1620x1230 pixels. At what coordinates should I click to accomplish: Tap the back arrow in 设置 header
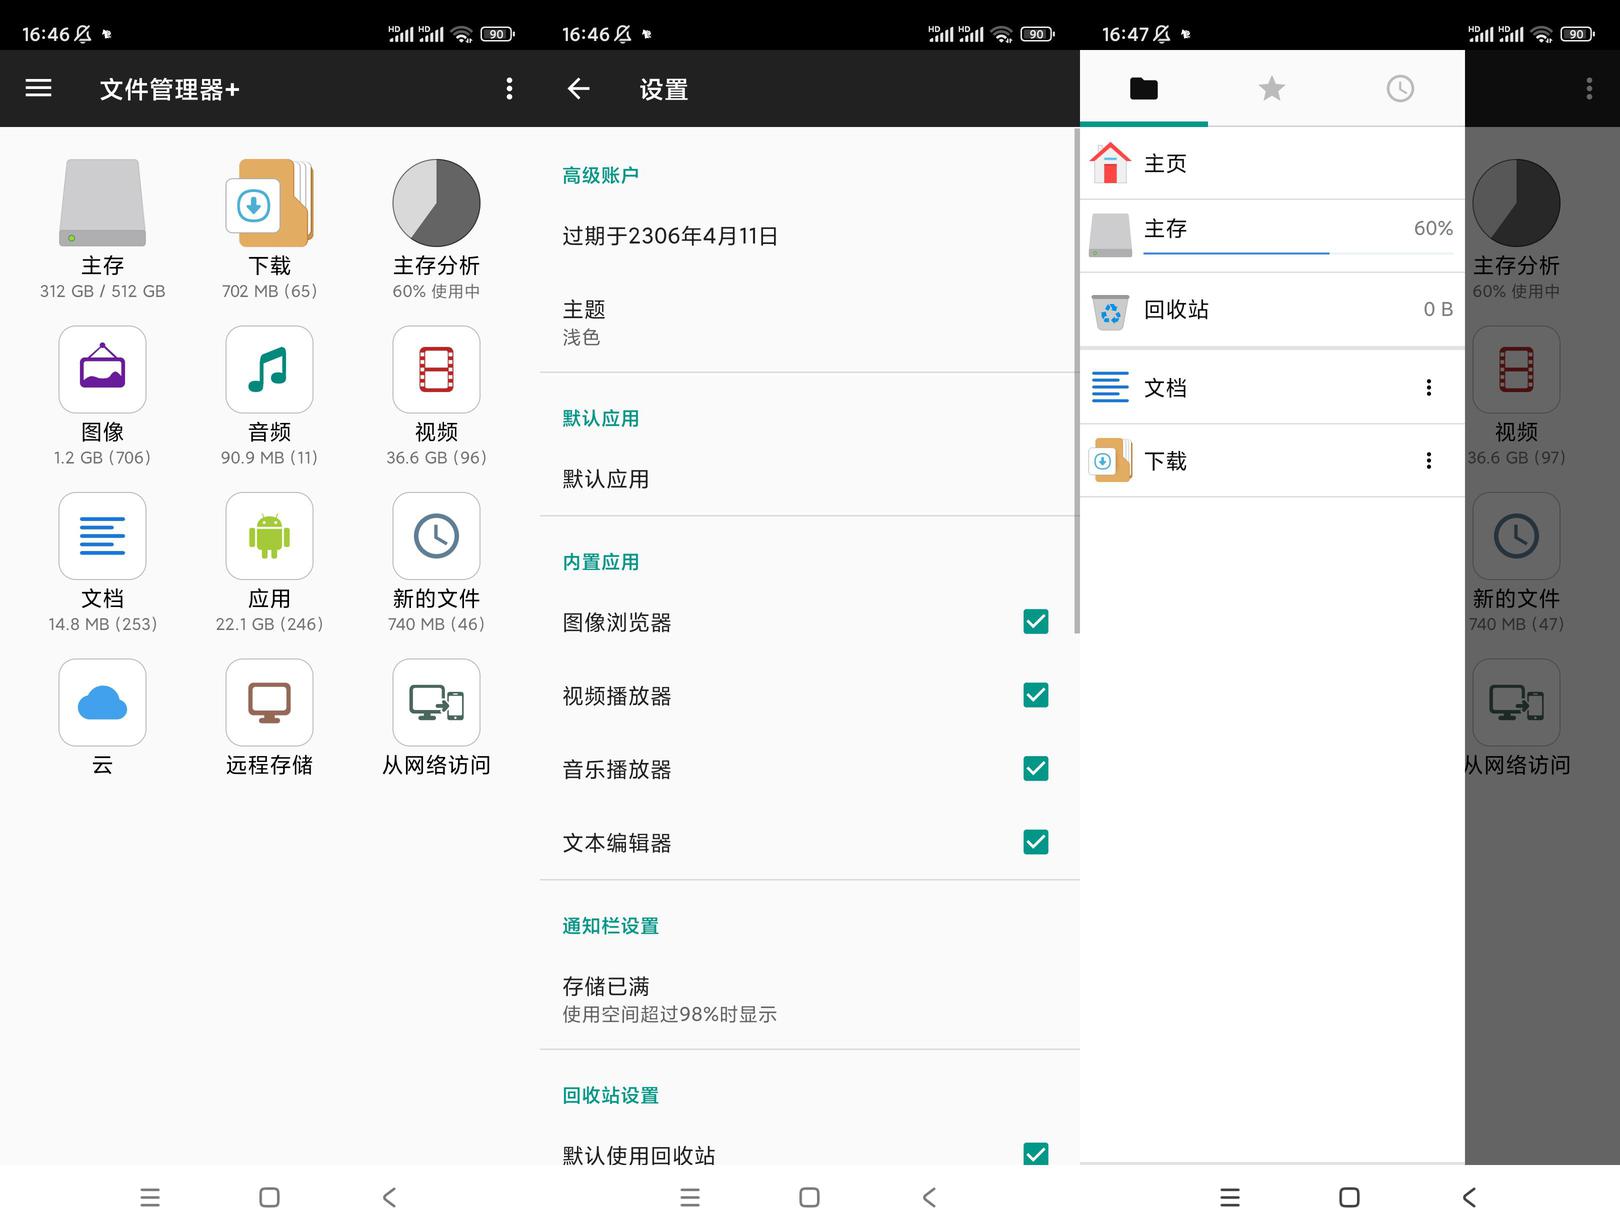click(x=578, y=89)
